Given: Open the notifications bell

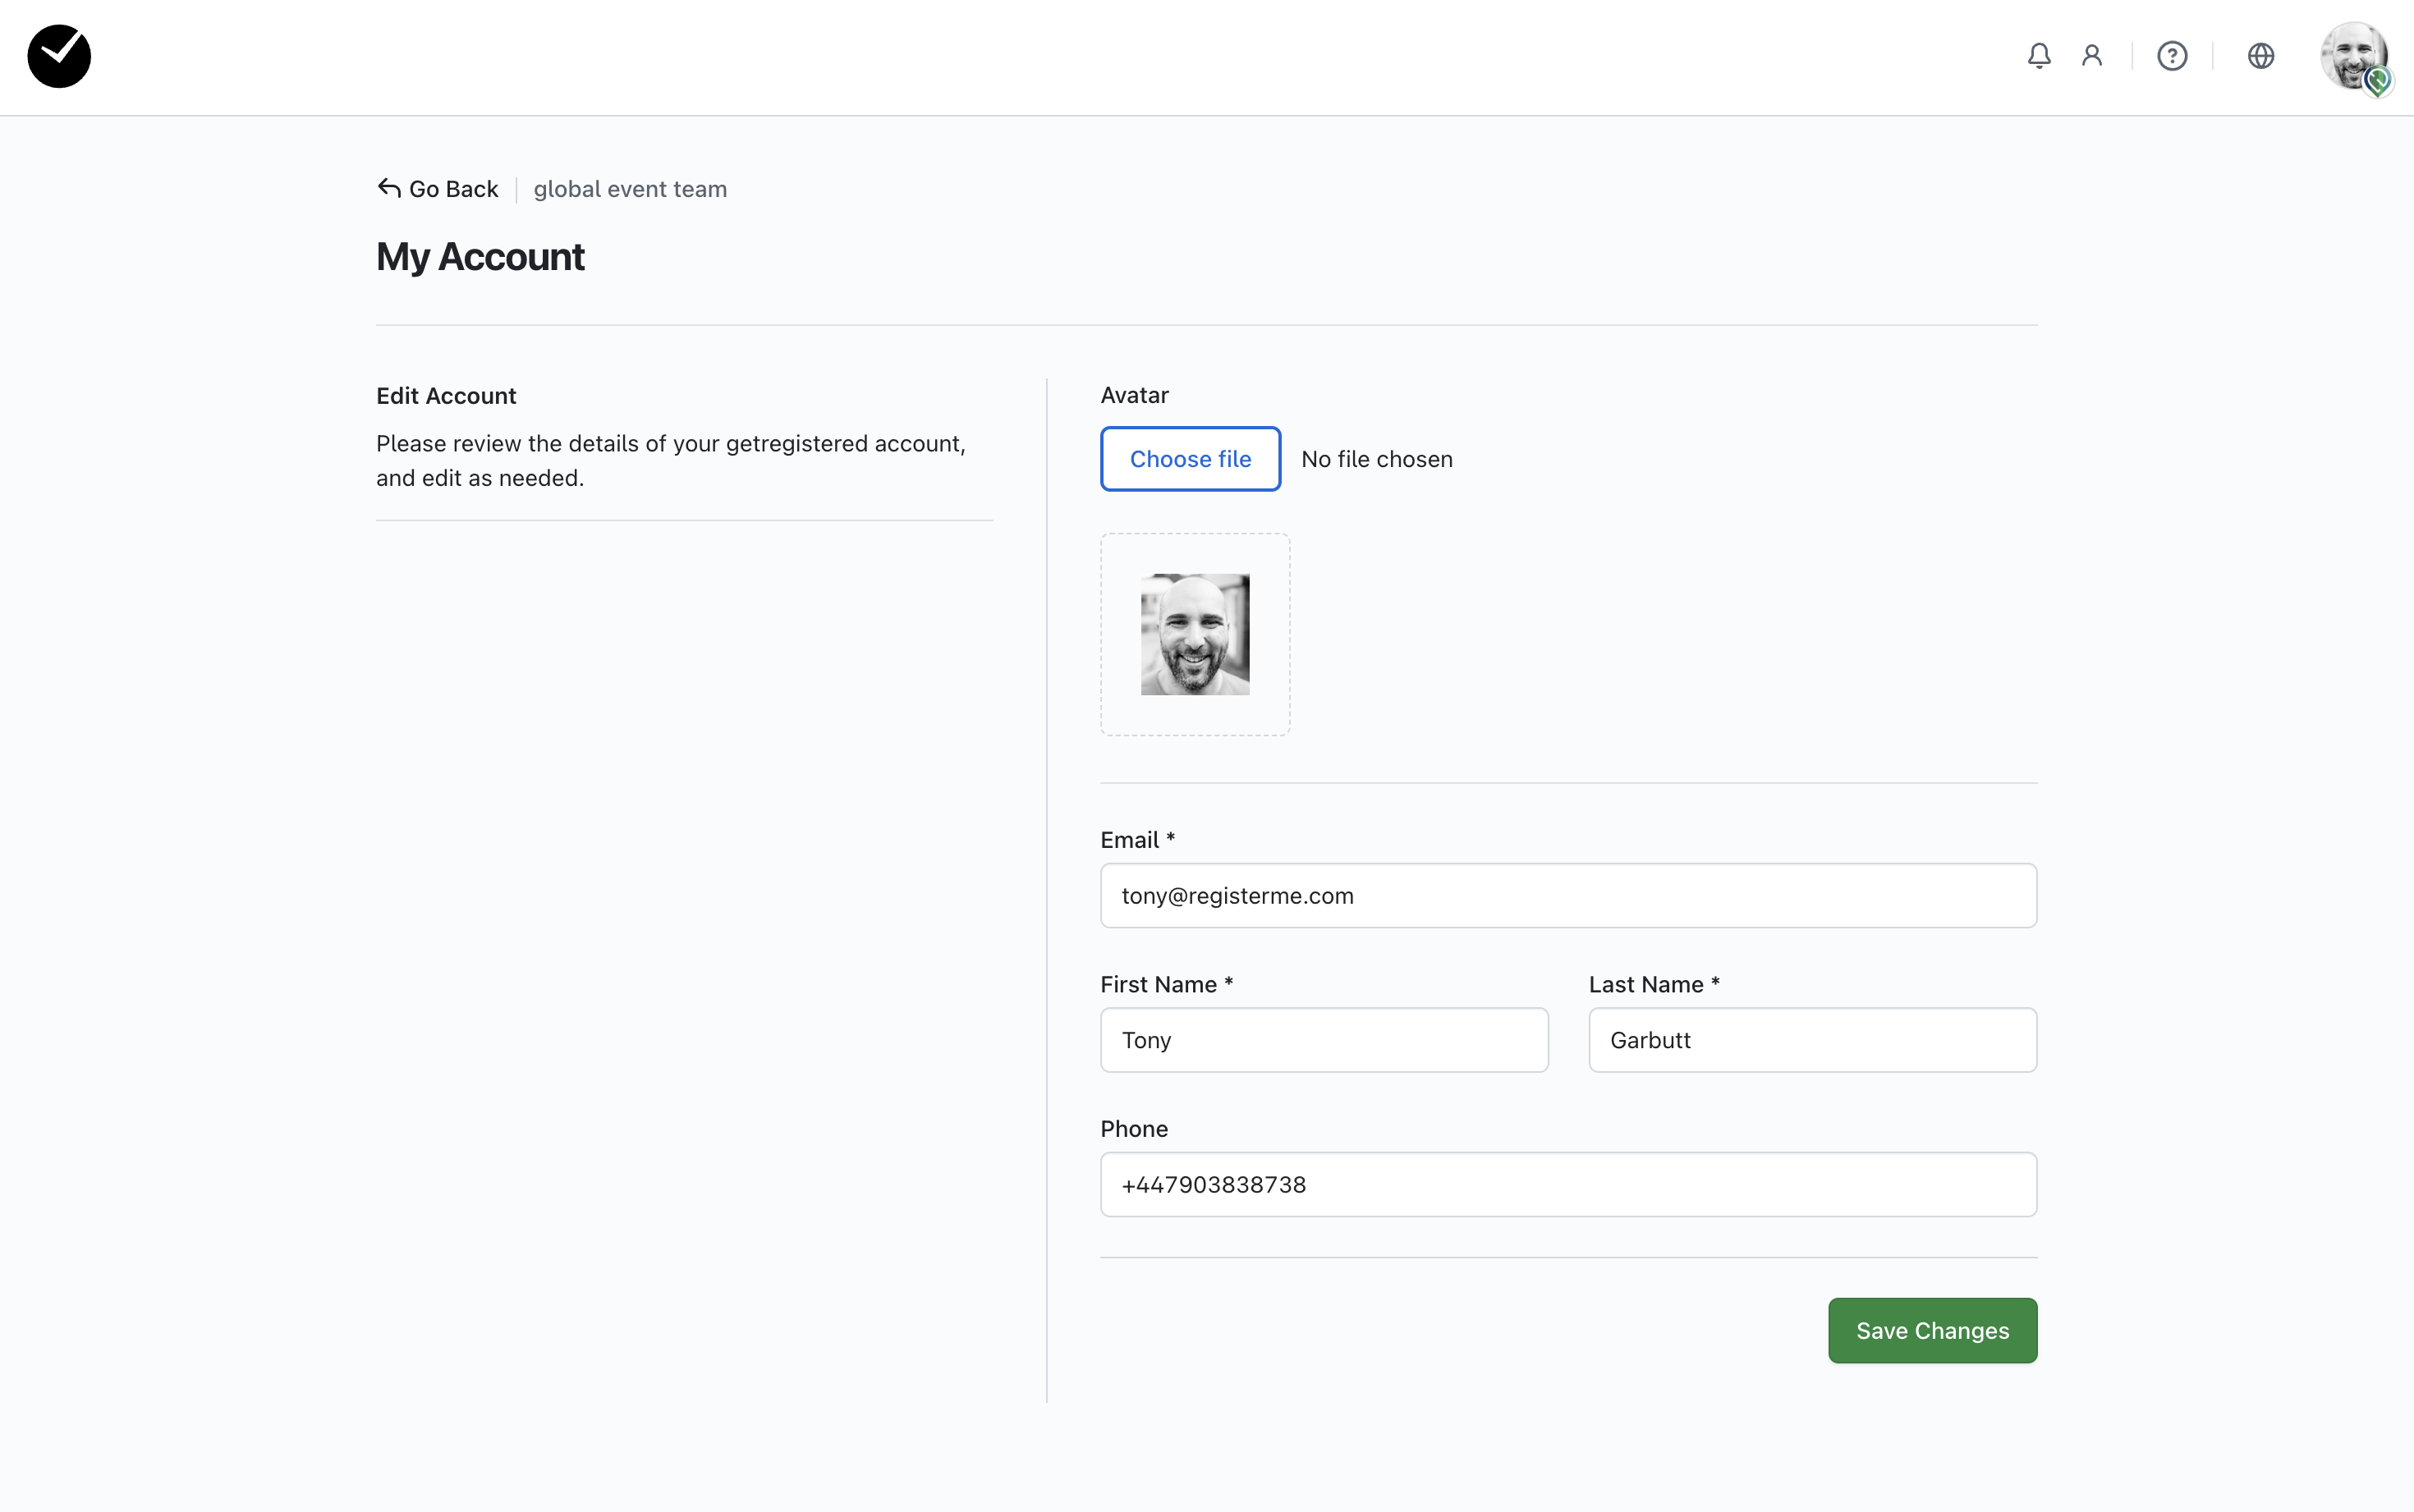Looking at the screenshot, I should [x=2039, y=56].
